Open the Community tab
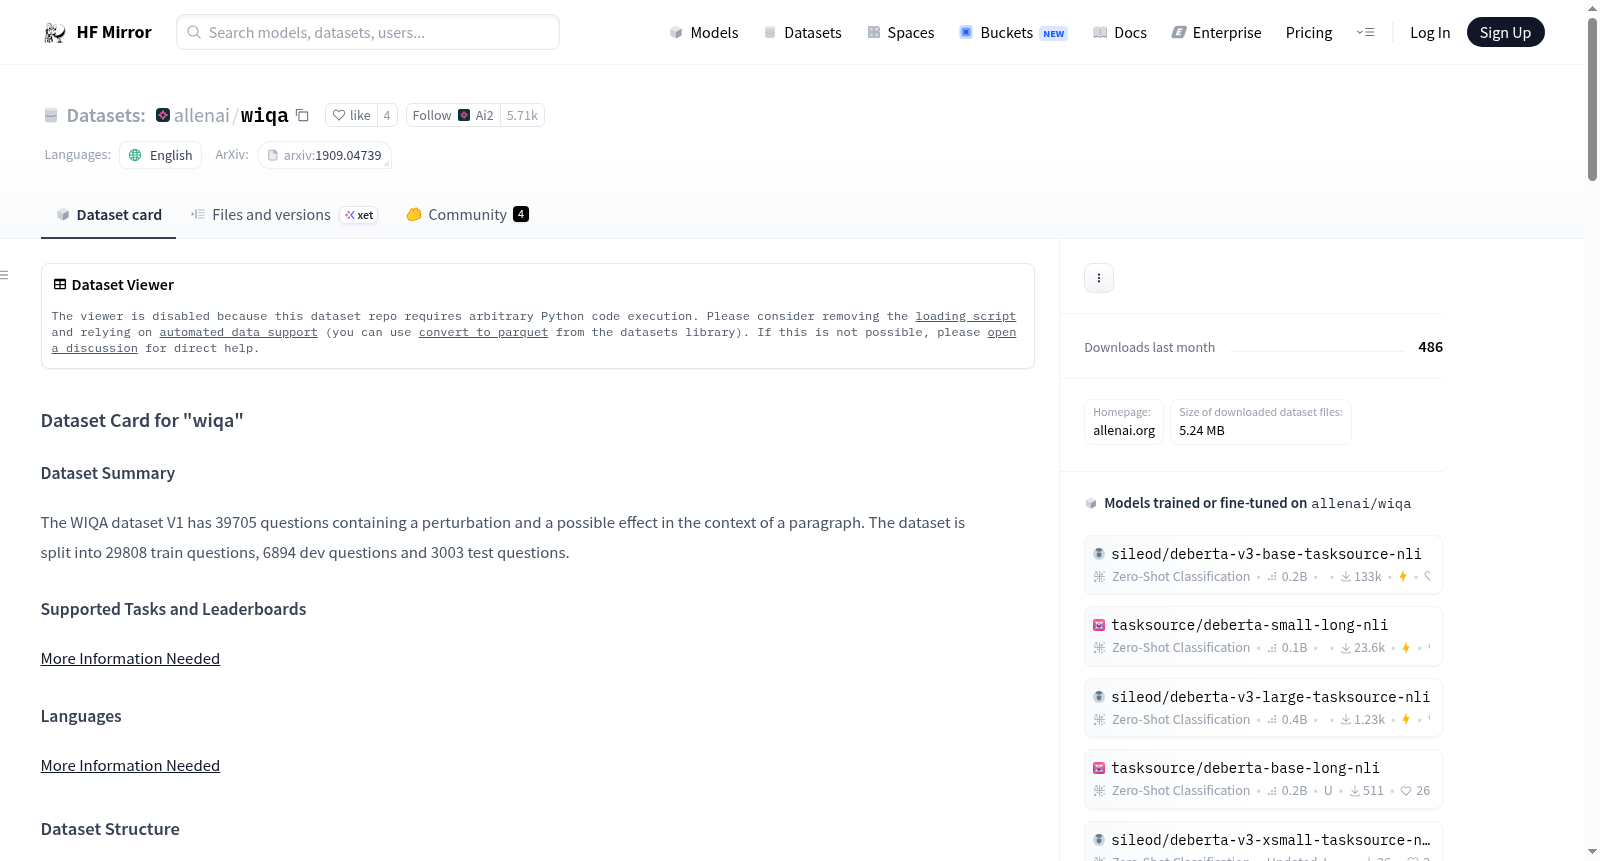 pos(467,214)
